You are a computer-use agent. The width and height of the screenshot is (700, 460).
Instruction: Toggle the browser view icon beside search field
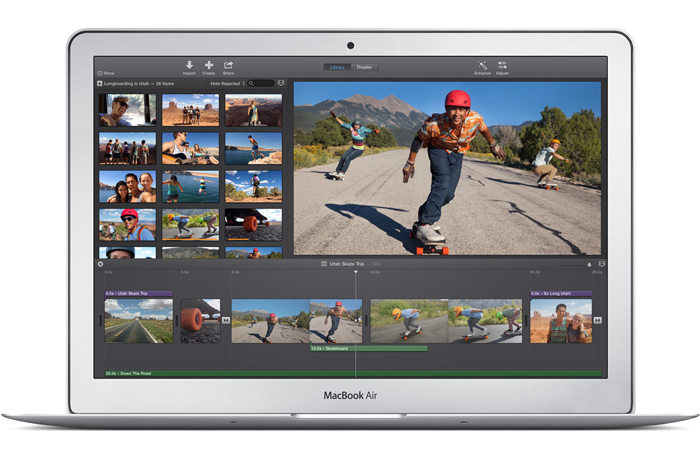281,83
